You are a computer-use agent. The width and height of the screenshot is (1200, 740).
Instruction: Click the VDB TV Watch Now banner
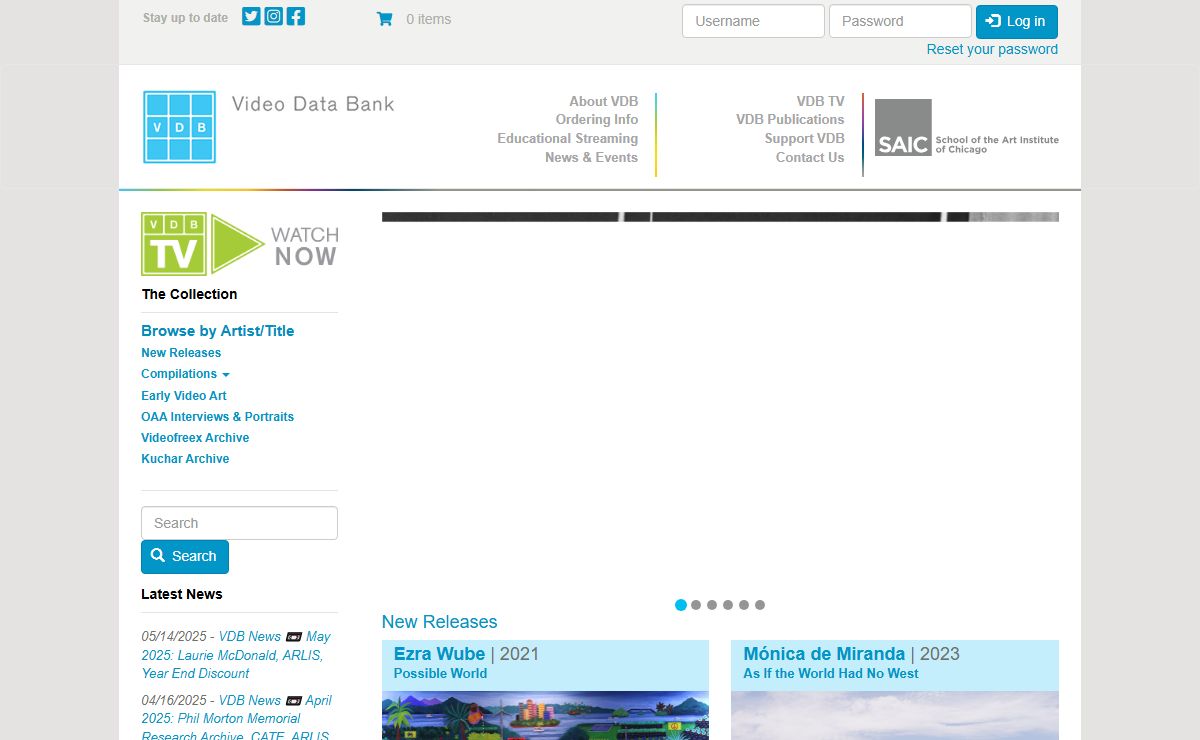(240, 243)
